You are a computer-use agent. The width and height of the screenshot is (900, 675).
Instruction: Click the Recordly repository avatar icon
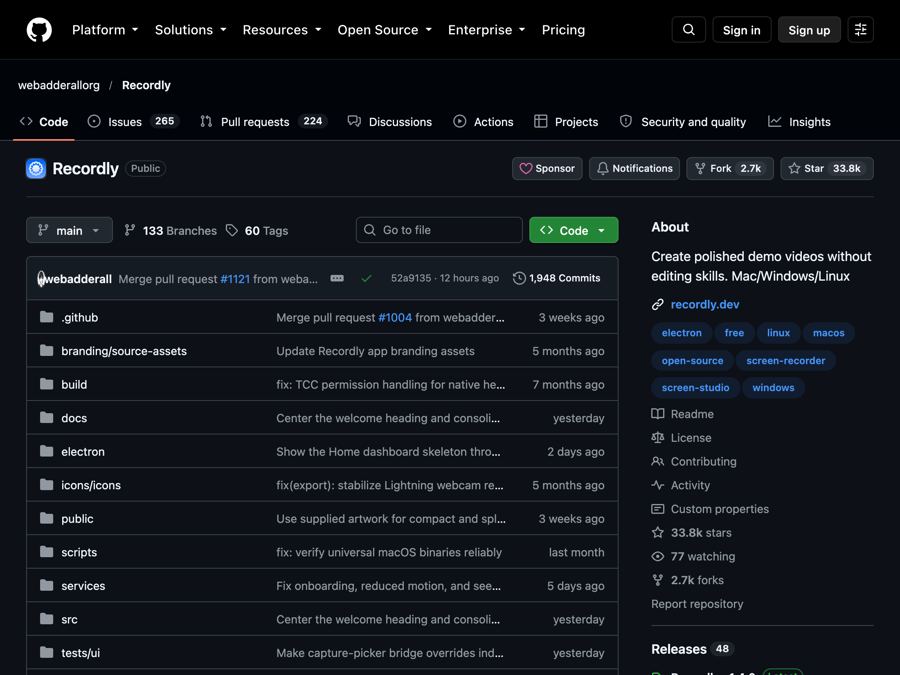(36, 169)
